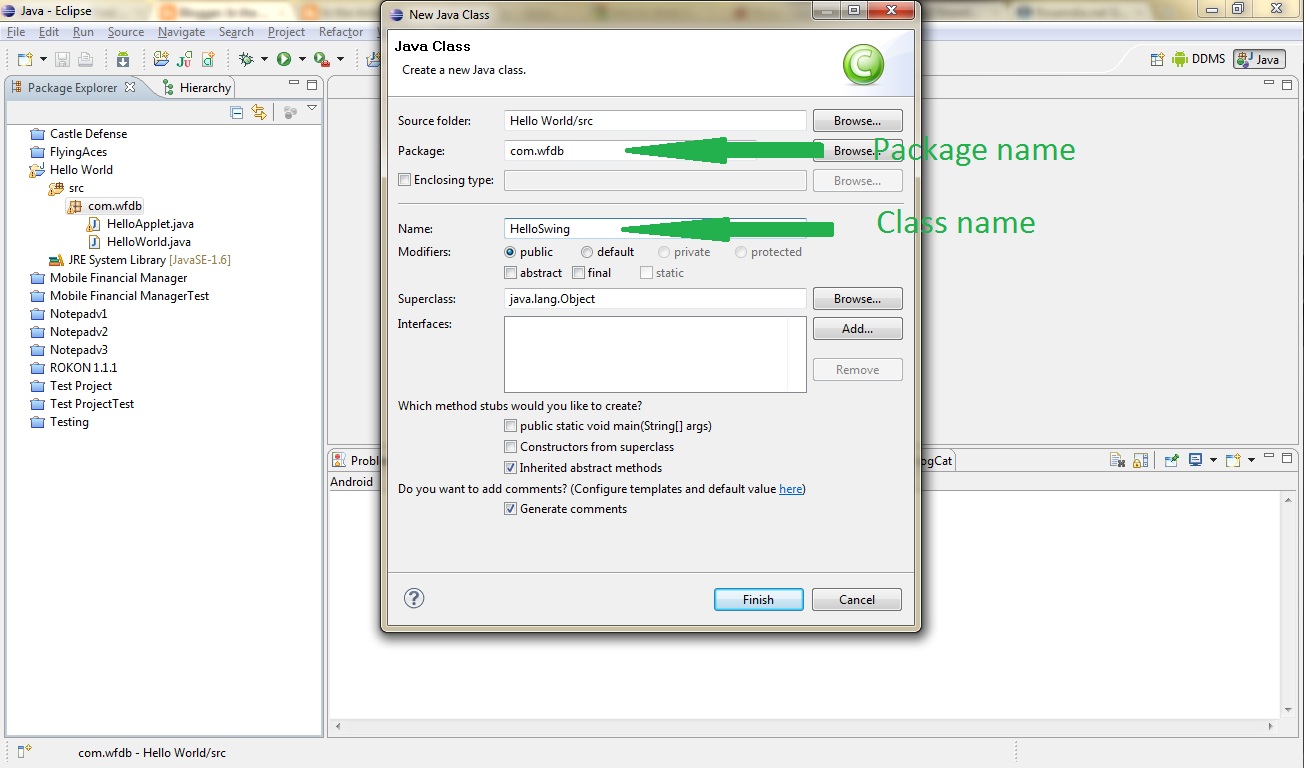Image resolution: width=1304 pixels, height=768 pixels.
Task: Enable public static void main stub
Action: coord(511,426)
